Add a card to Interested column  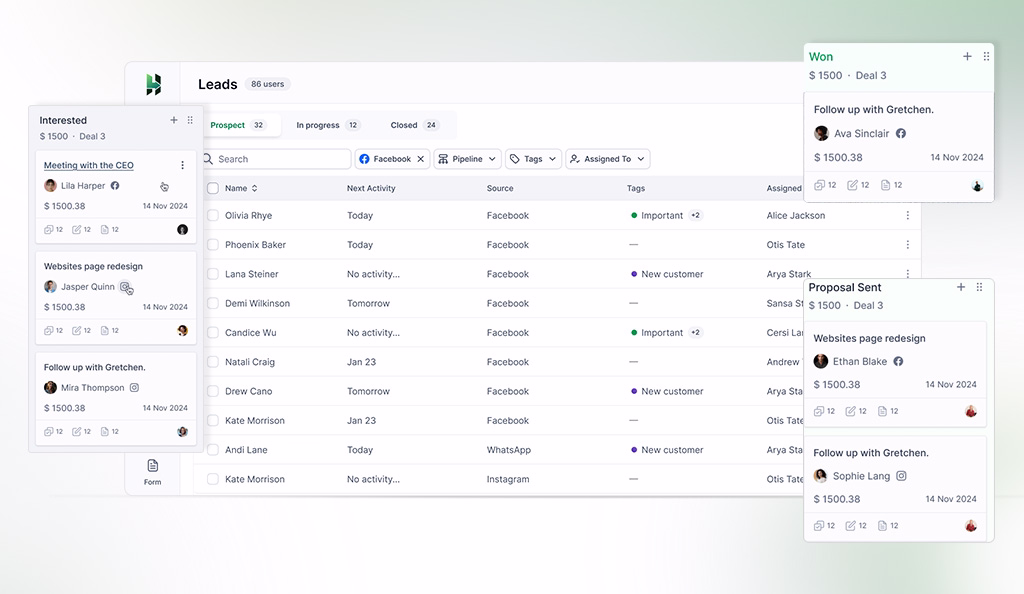[174, 120]
